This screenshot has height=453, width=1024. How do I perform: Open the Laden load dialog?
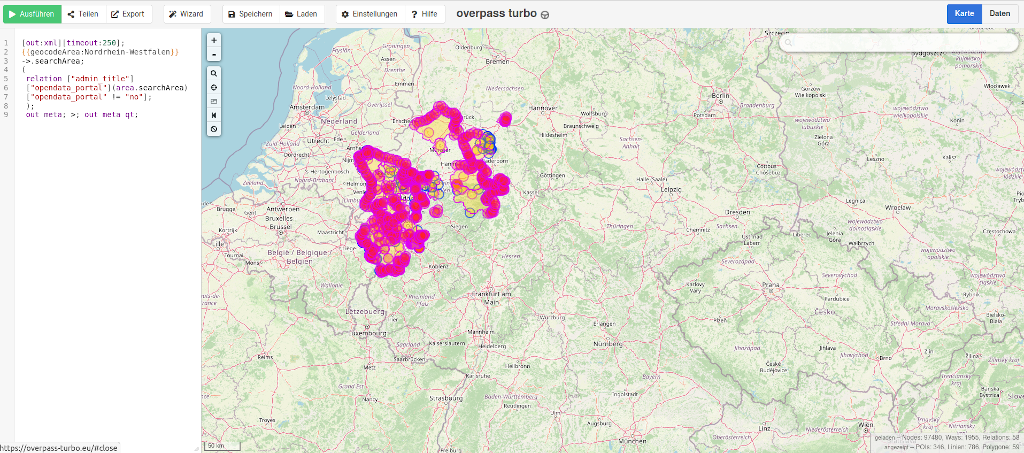[301, 15]
